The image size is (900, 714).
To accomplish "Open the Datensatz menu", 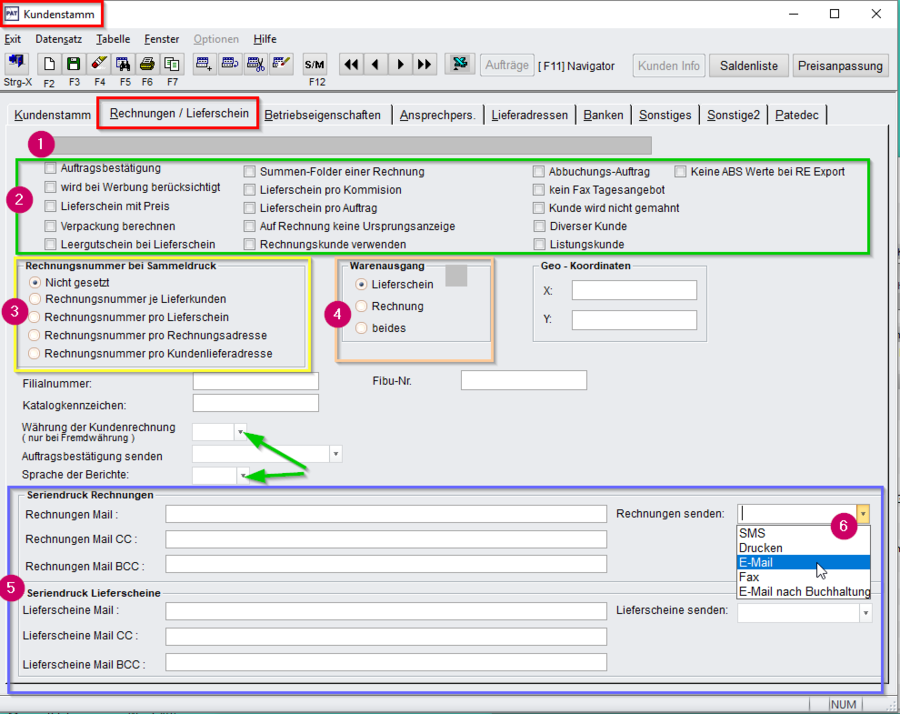I will point(60,39).
